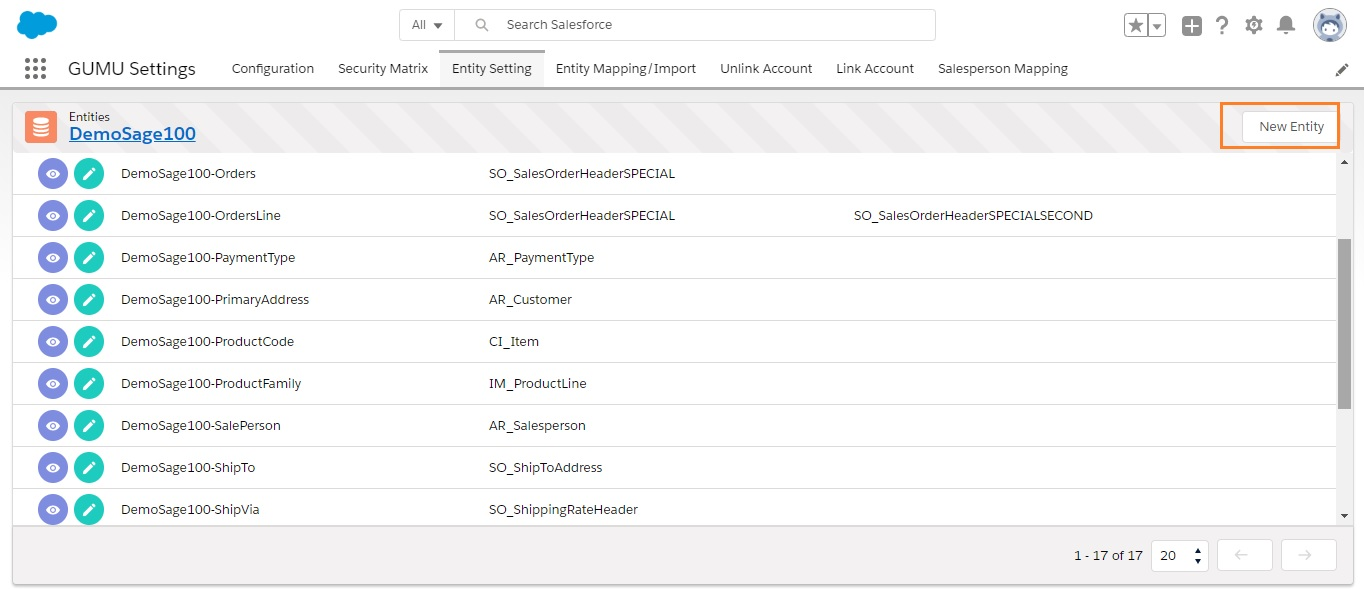Open the Notifications bell
The height and width of the screenshot is (589, 1364).
pos(1286,25)
